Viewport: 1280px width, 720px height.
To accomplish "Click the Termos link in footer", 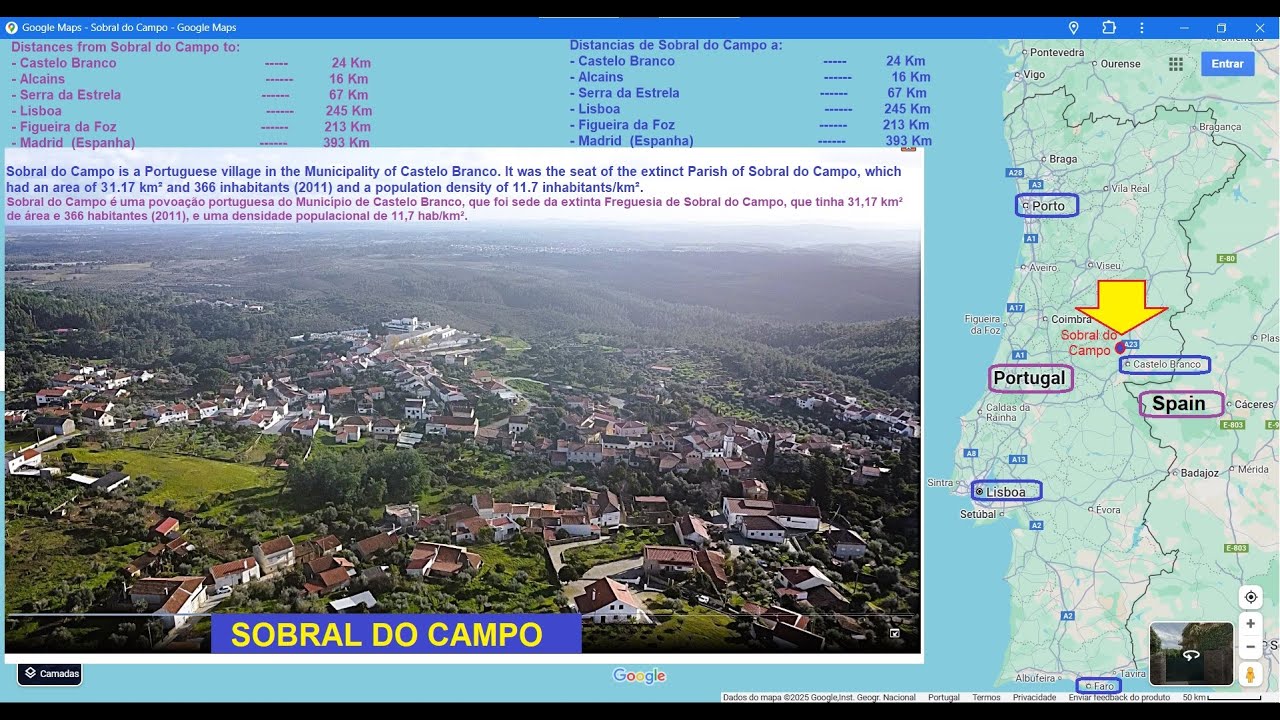I will pos(986,697).
